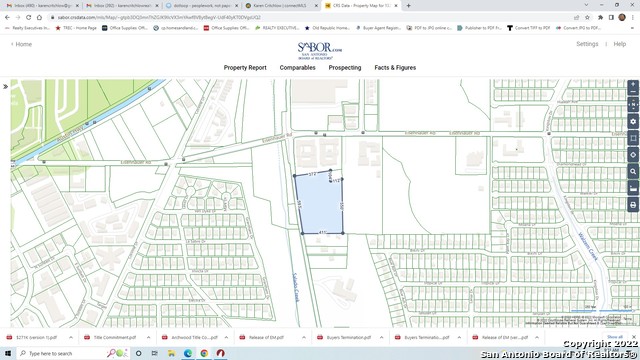640x360 pixels.
Task: Open the Settings link
Action: pos(587,44)
